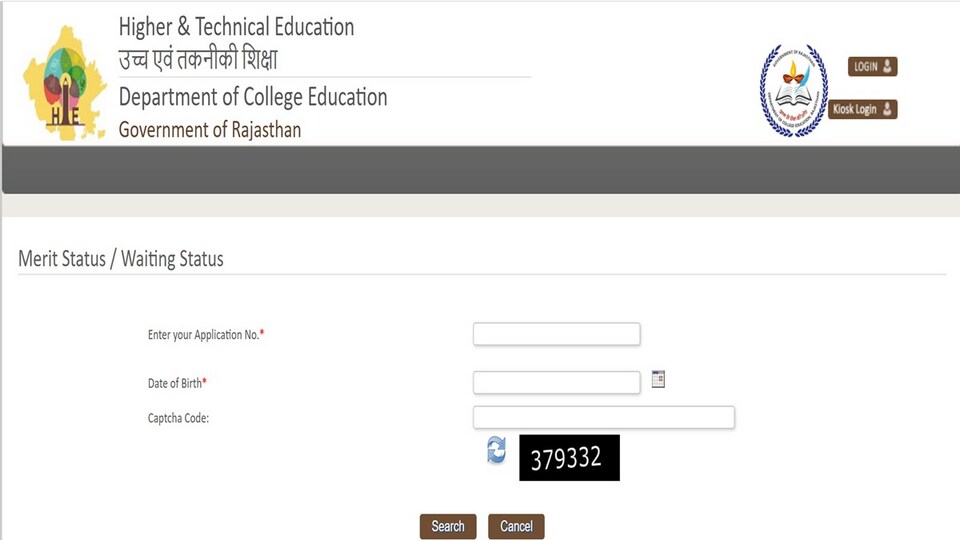Click the Merit Status / Waiting Status heading
This screenshot has height=540, width=960.
121,259
